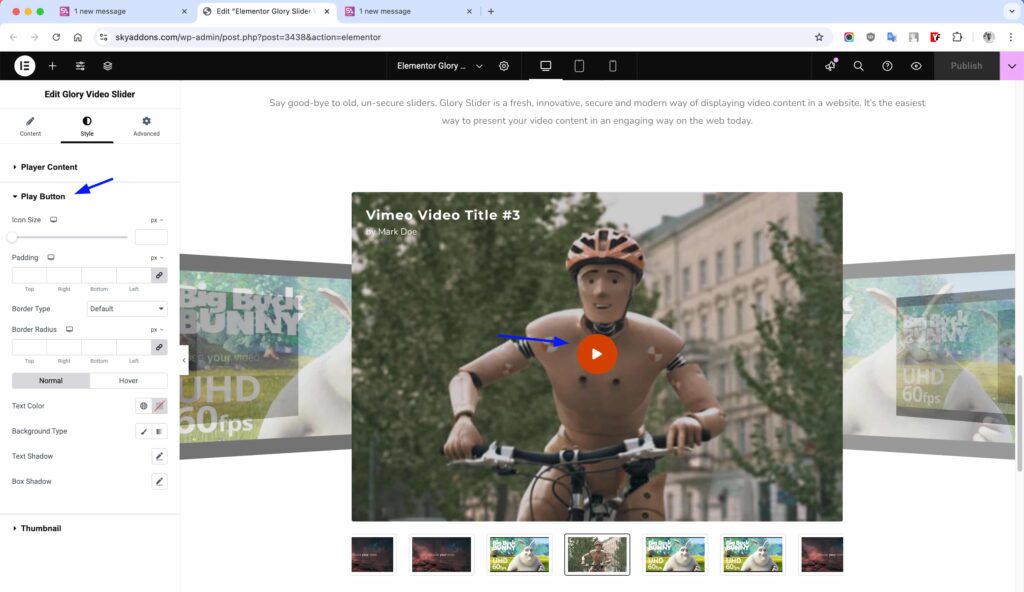Switch to the Content tab
The image size is (1024, 592).
(30, 126)
